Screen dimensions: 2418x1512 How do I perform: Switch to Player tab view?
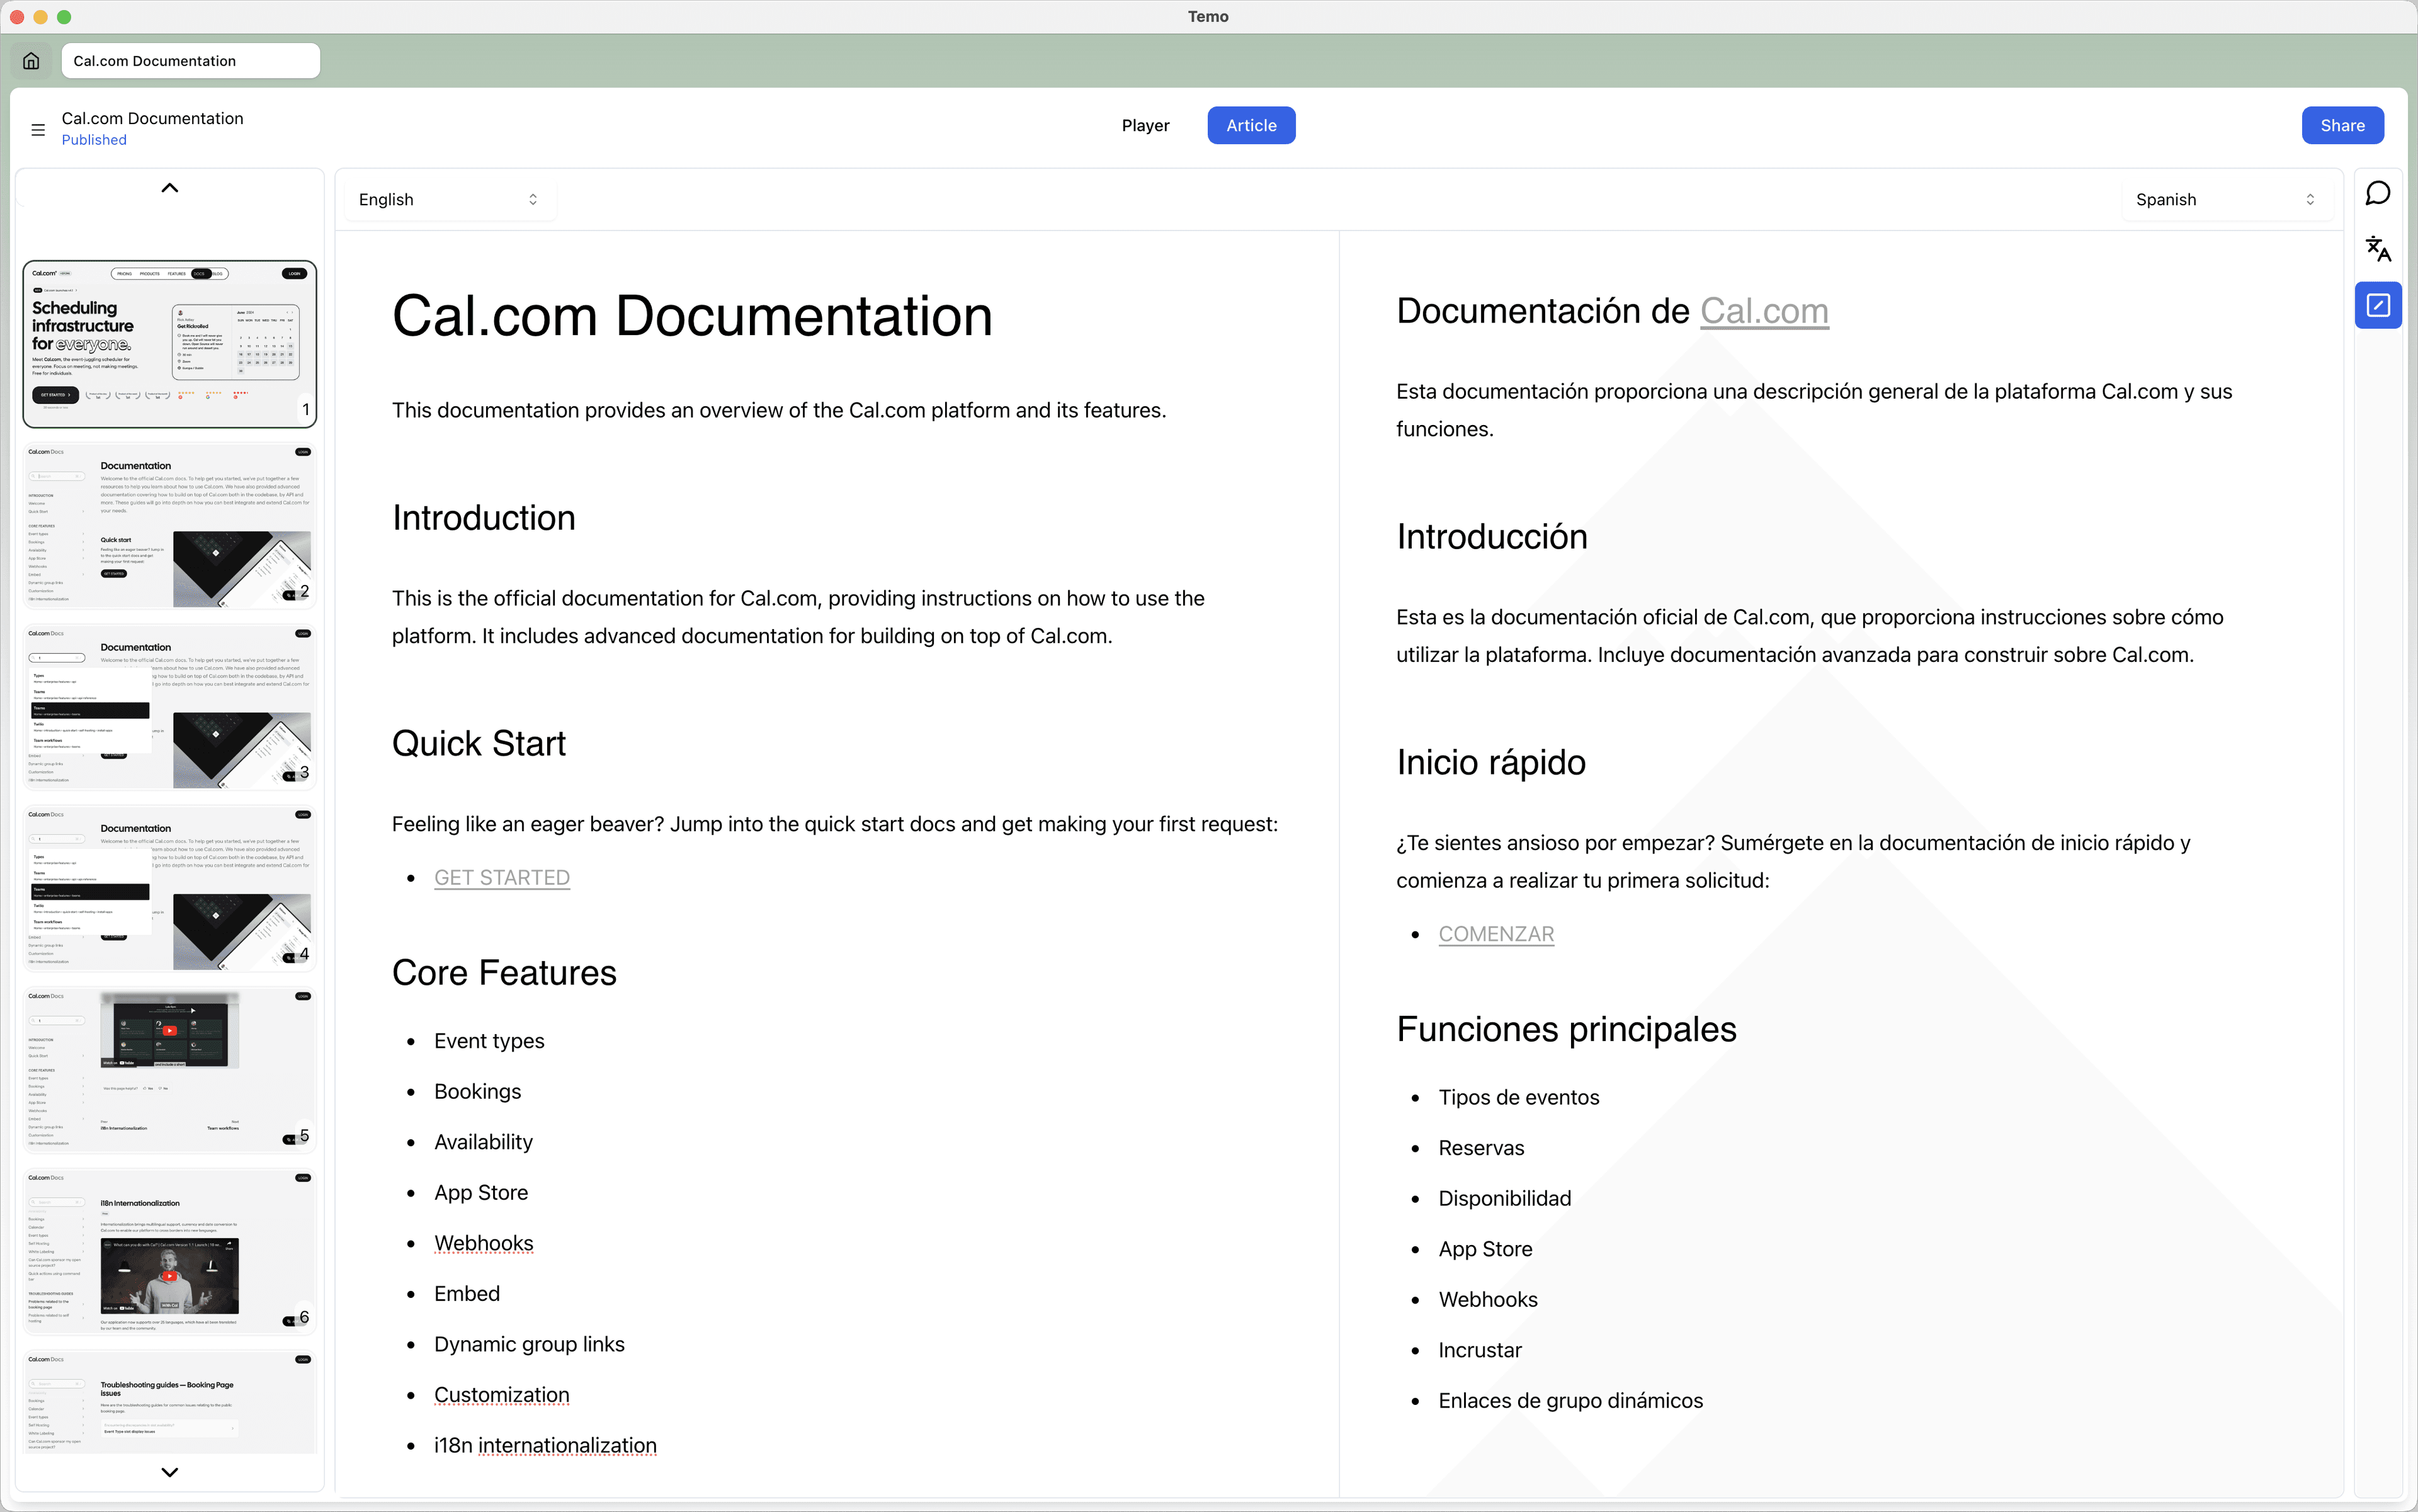click(1144, 123)
